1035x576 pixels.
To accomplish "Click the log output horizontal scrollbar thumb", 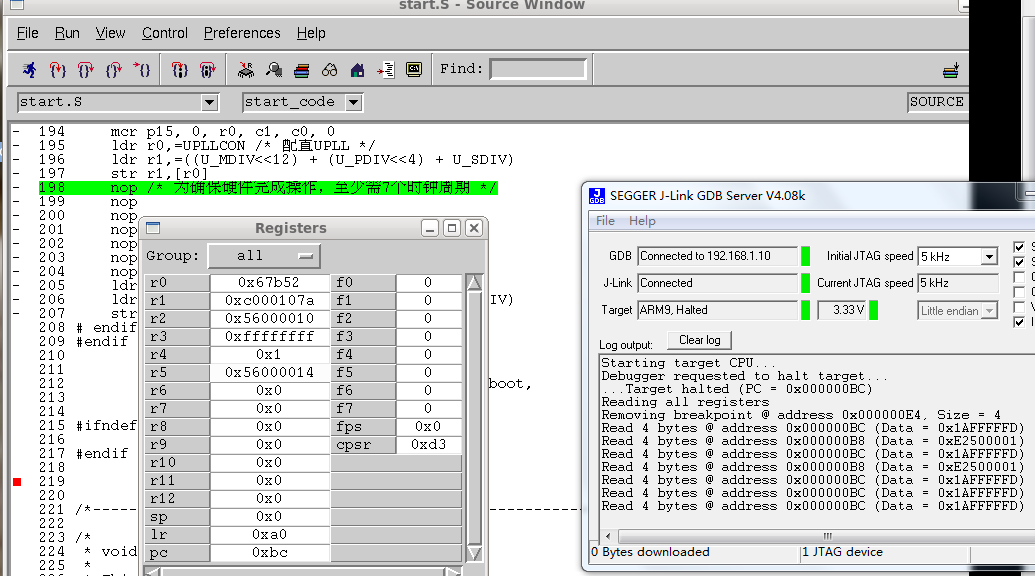I will coord(828,536).
